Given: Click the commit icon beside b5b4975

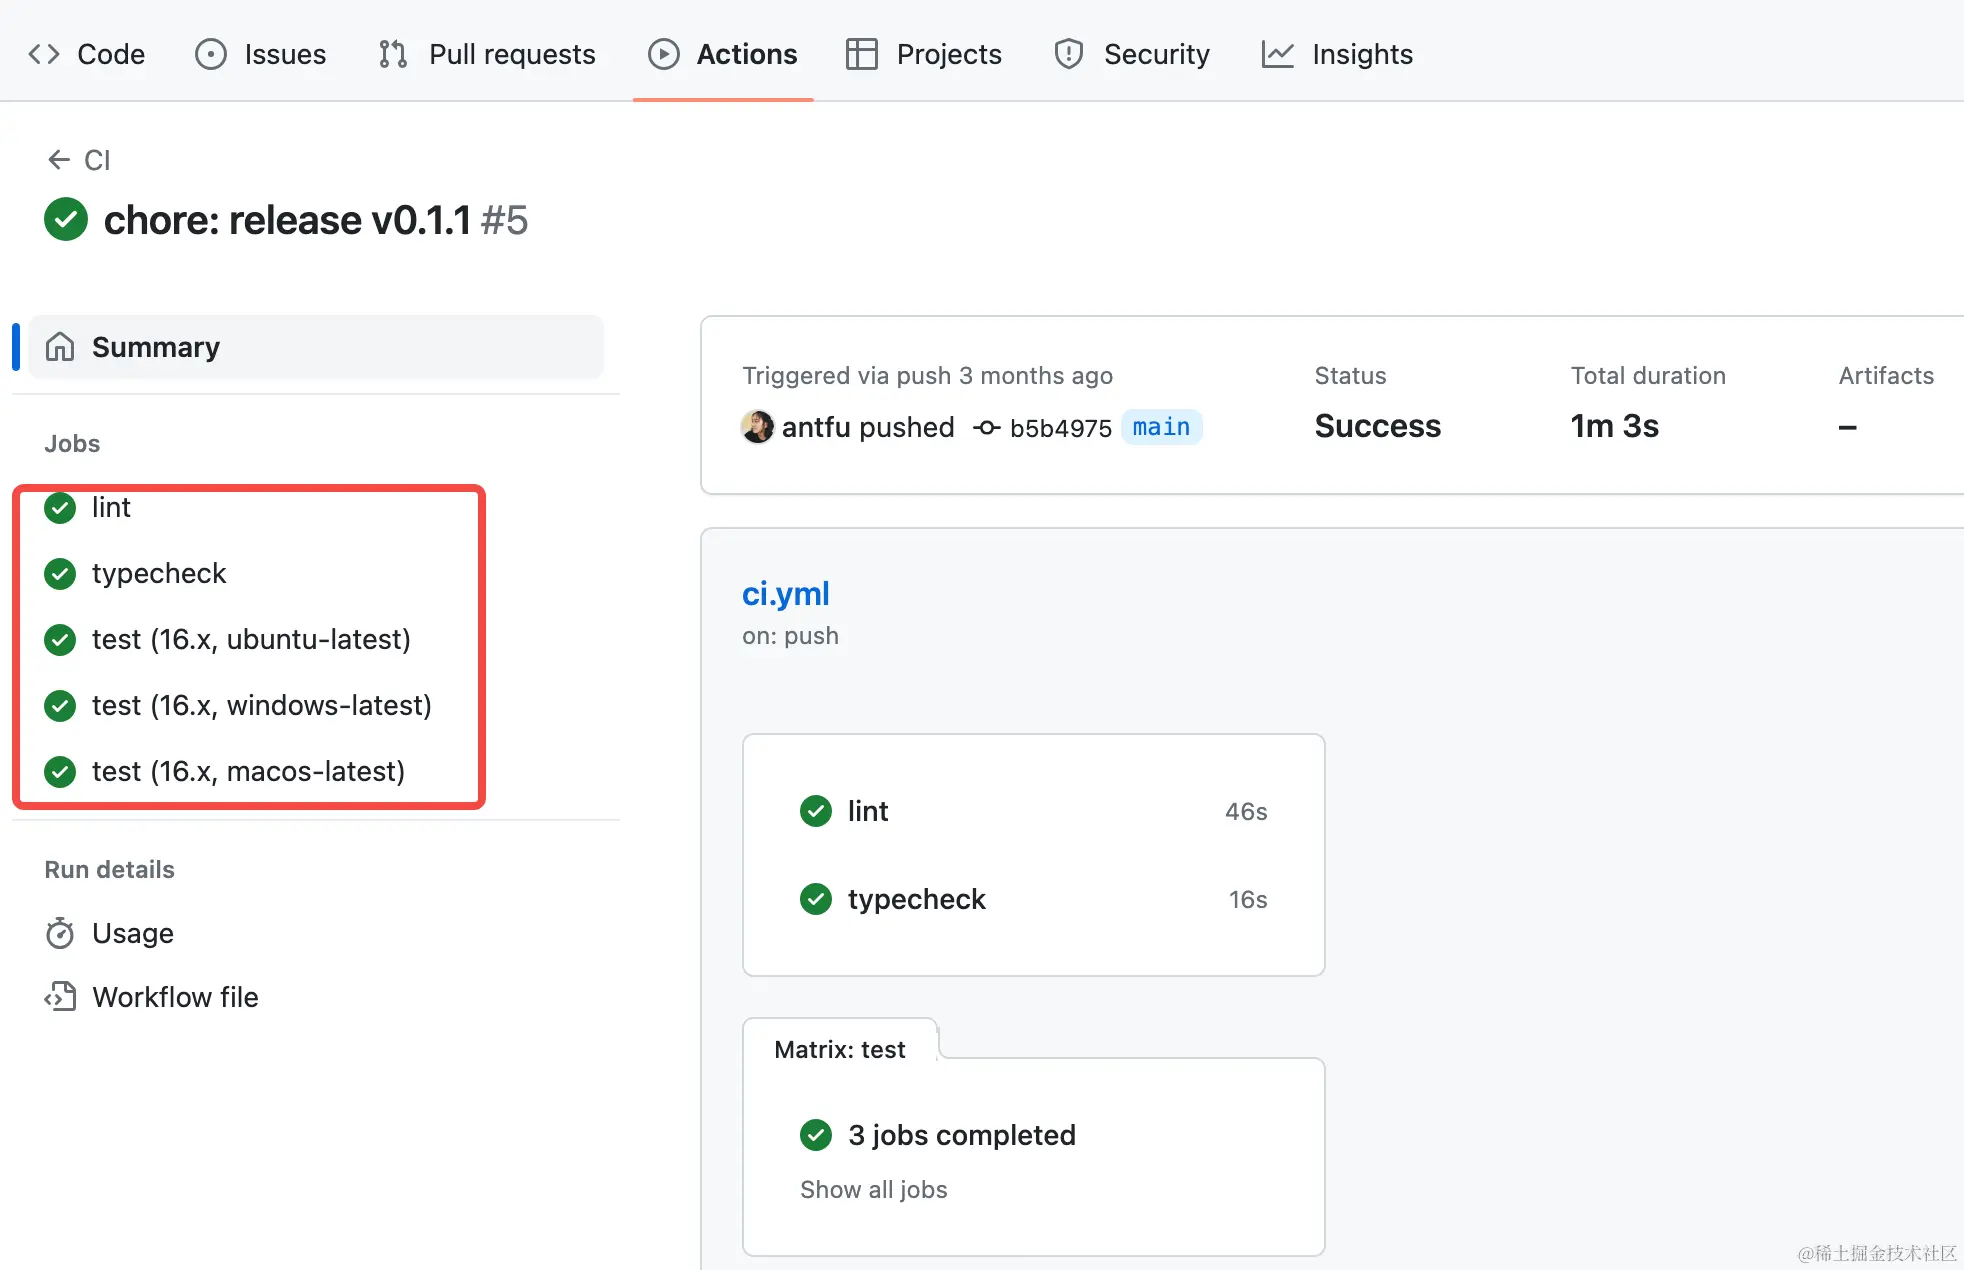Looking at the screenshot, I should click(x=986, y=428).
